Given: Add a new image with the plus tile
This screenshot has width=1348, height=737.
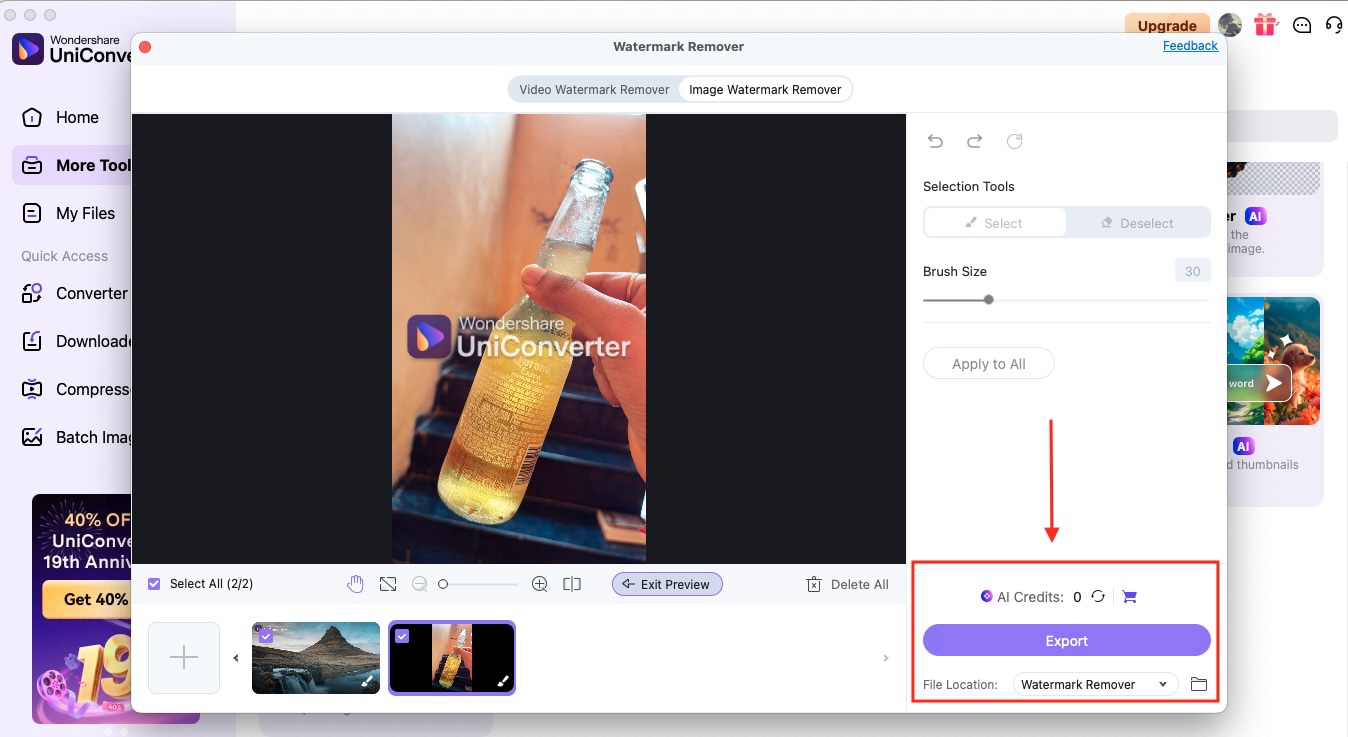Looking at the screenshot, I should coord(184,658).
